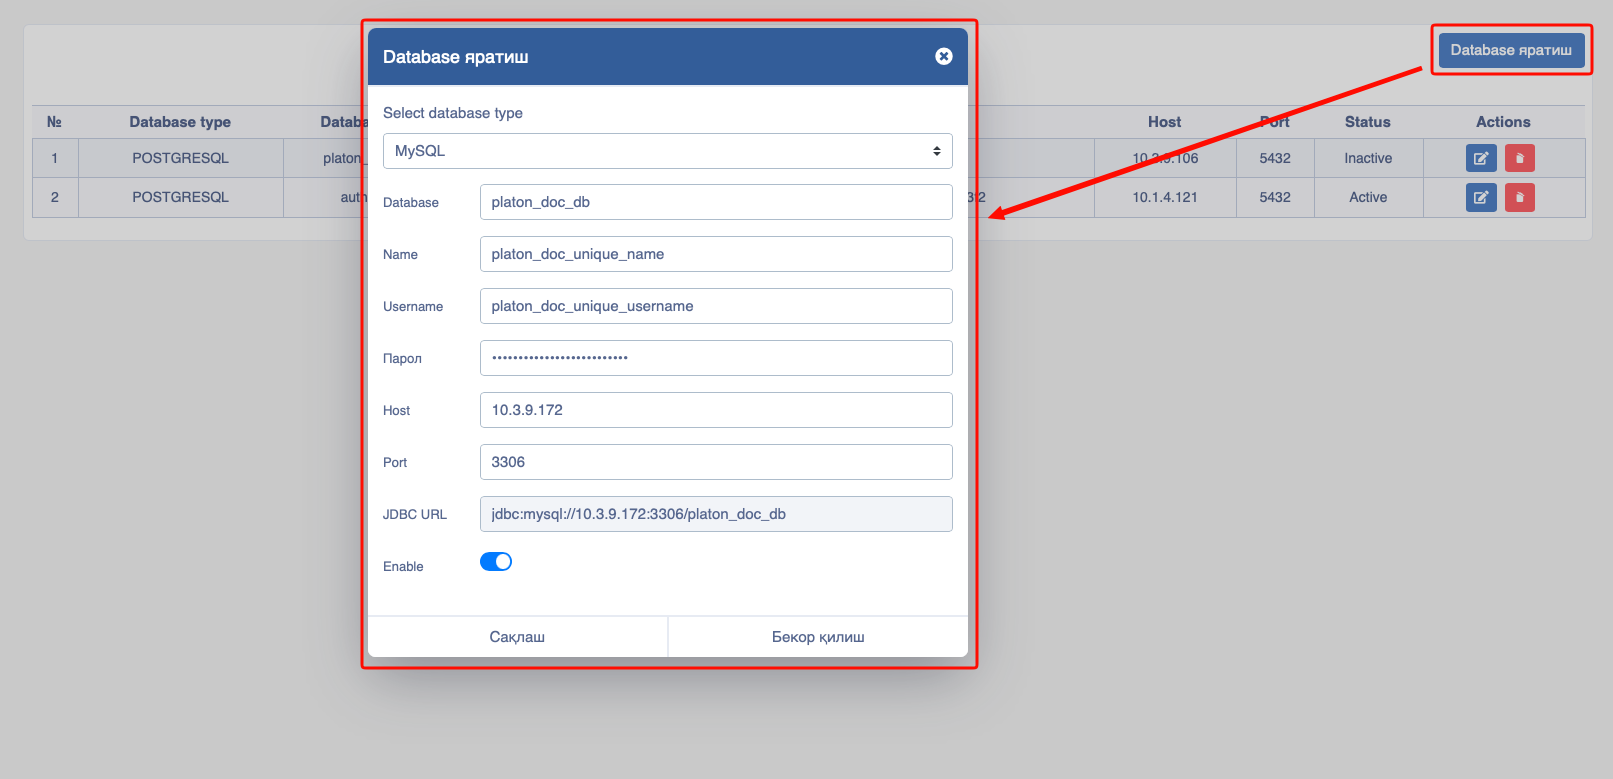The height and width of the screenshot is (779, 1613).
Task: Click the Database яратиш button at top right
Action: pos(1511,50)
